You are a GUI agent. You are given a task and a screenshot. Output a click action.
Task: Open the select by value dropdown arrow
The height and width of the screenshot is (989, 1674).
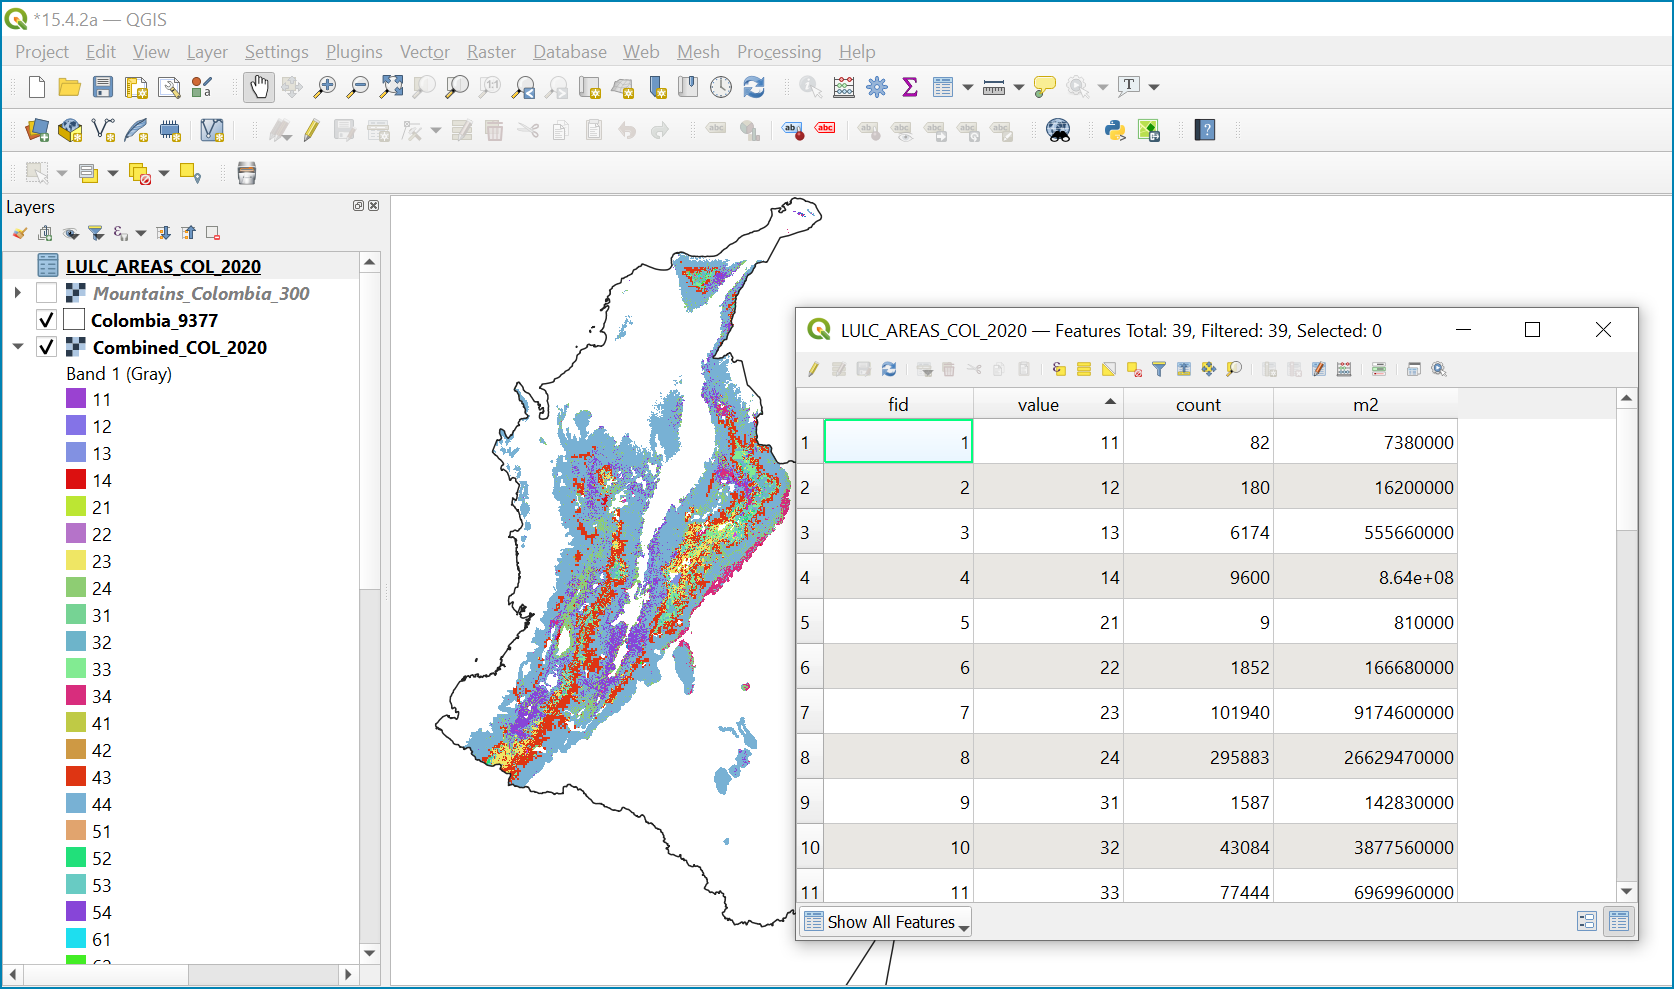tap(113, 174)
